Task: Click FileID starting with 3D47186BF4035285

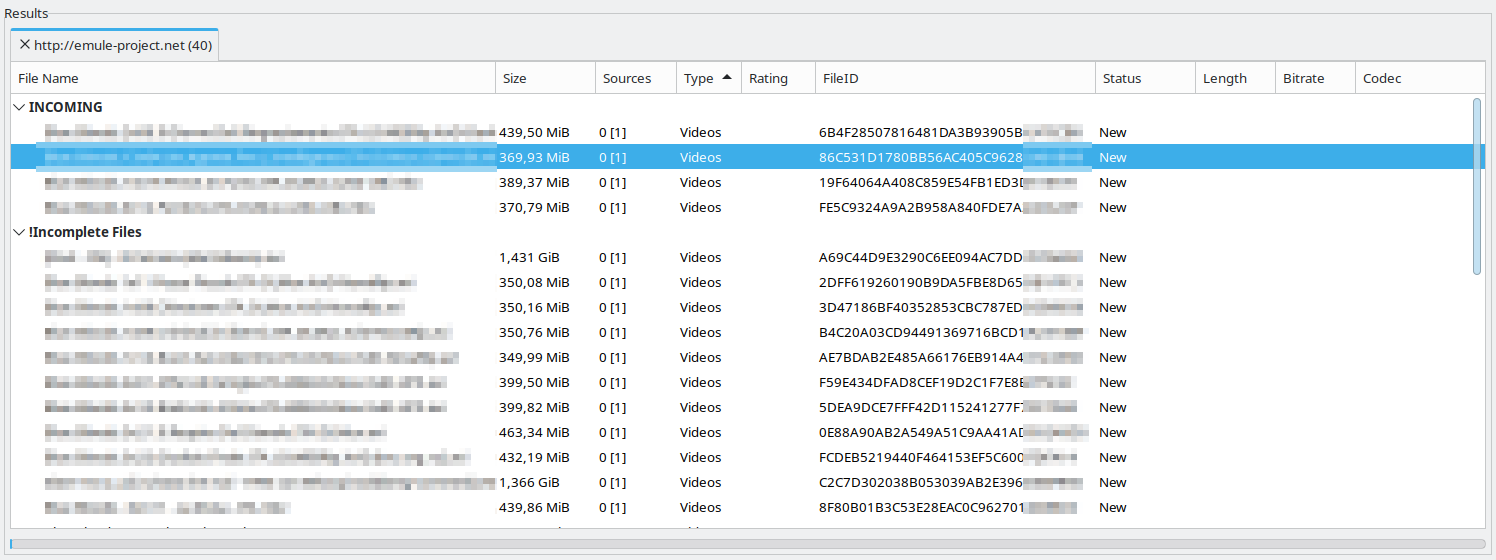Action: pyautogui.click(x=951, y=307)
